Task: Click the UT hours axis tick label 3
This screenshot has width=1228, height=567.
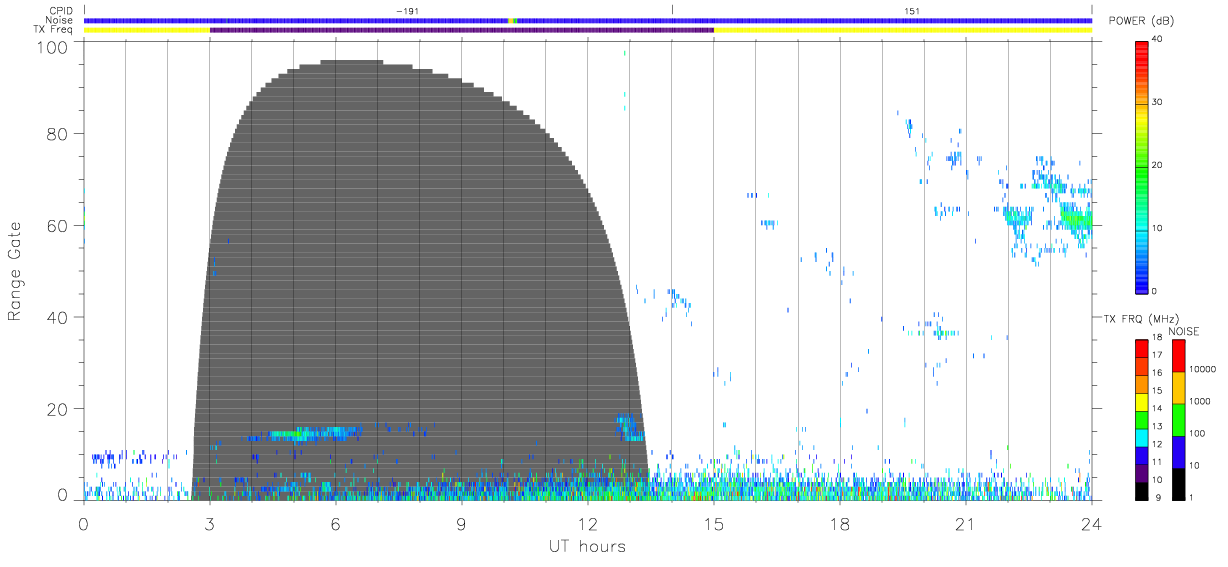Action: coord(210,523)
